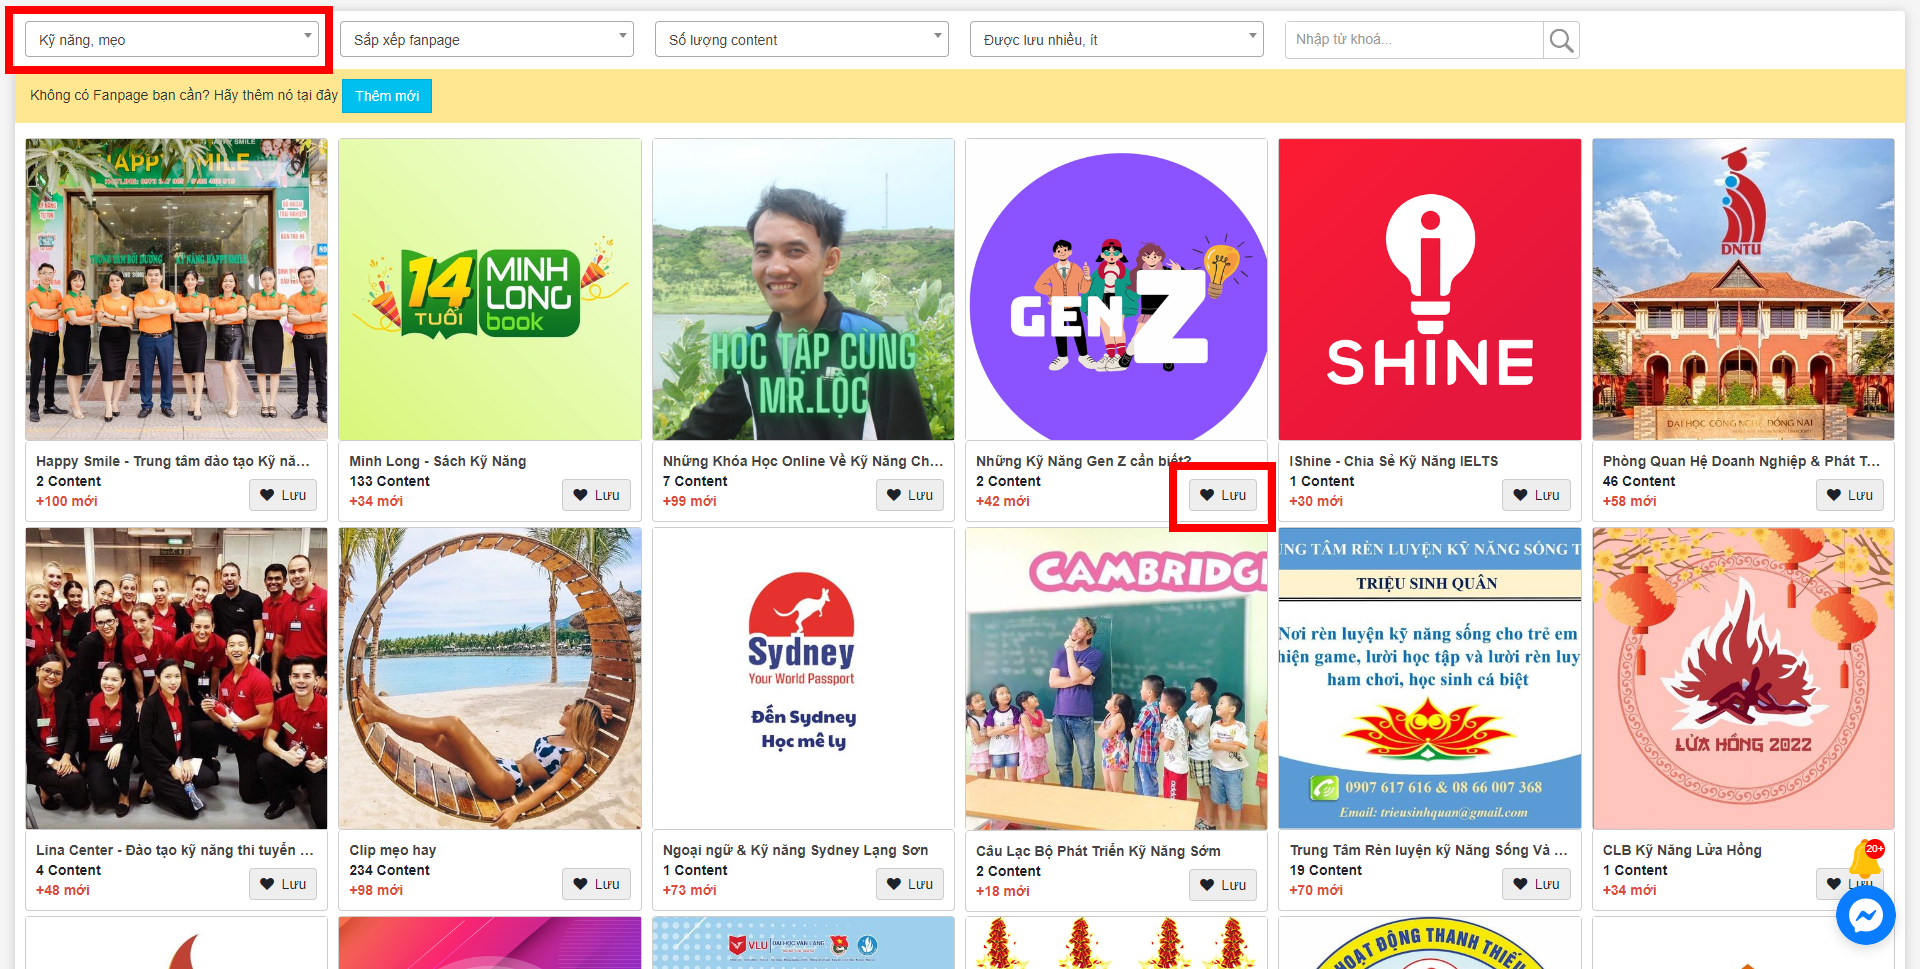Save the IShine IELTS fanpage
Viewport: 1920px width, 969px height.
[1536, 495]
